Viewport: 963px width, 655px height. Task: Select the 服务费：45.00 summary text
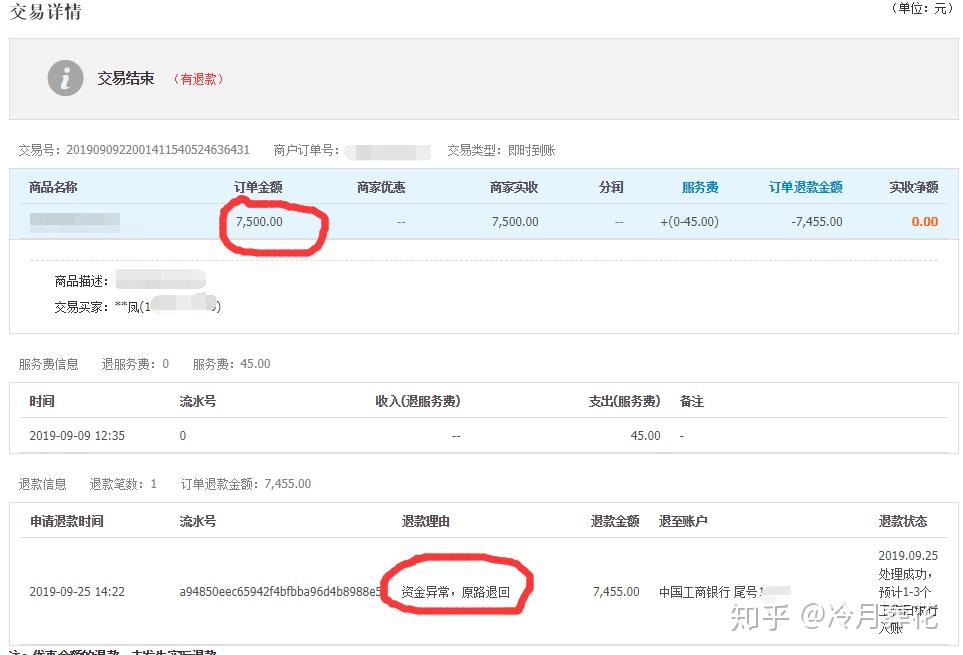pos(232,364)
